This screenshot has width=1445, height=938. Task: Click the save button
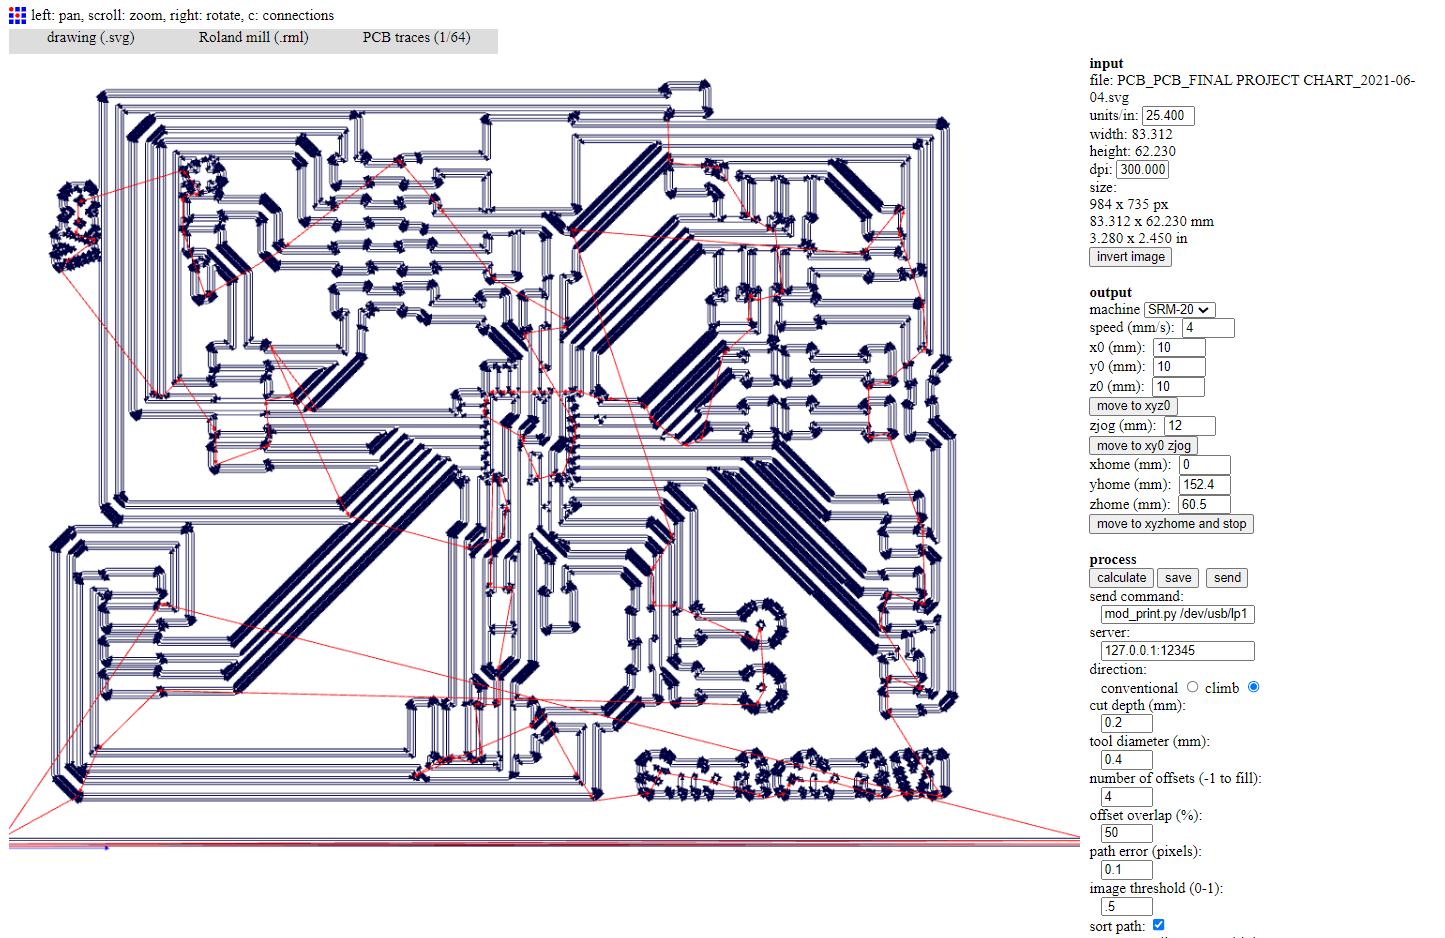pyautogui.click(x=1178, y=578)
